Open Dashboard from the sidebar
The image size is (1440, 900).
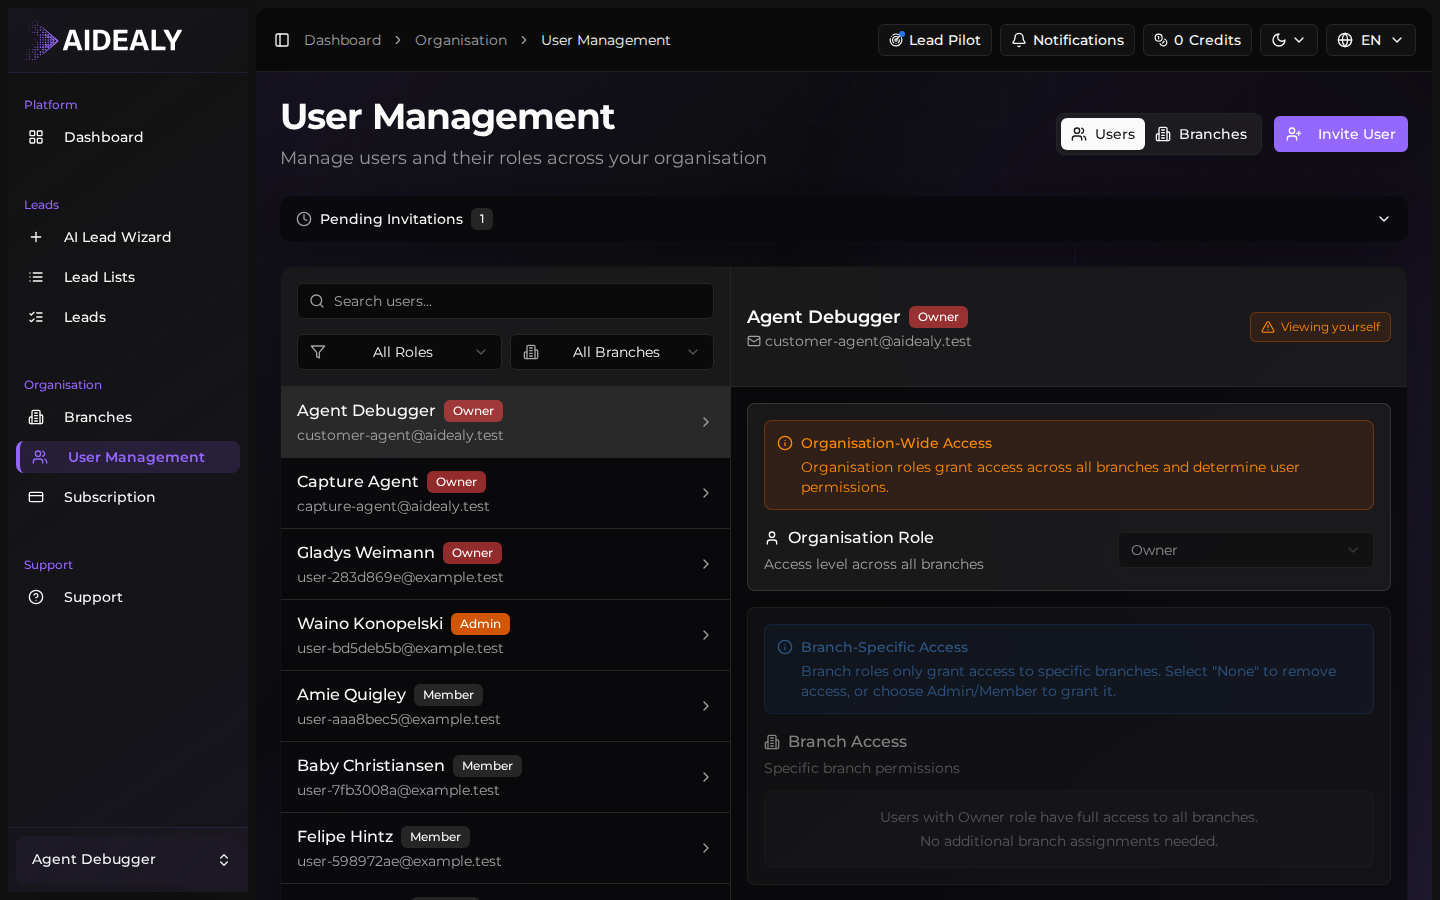(128, 137)
